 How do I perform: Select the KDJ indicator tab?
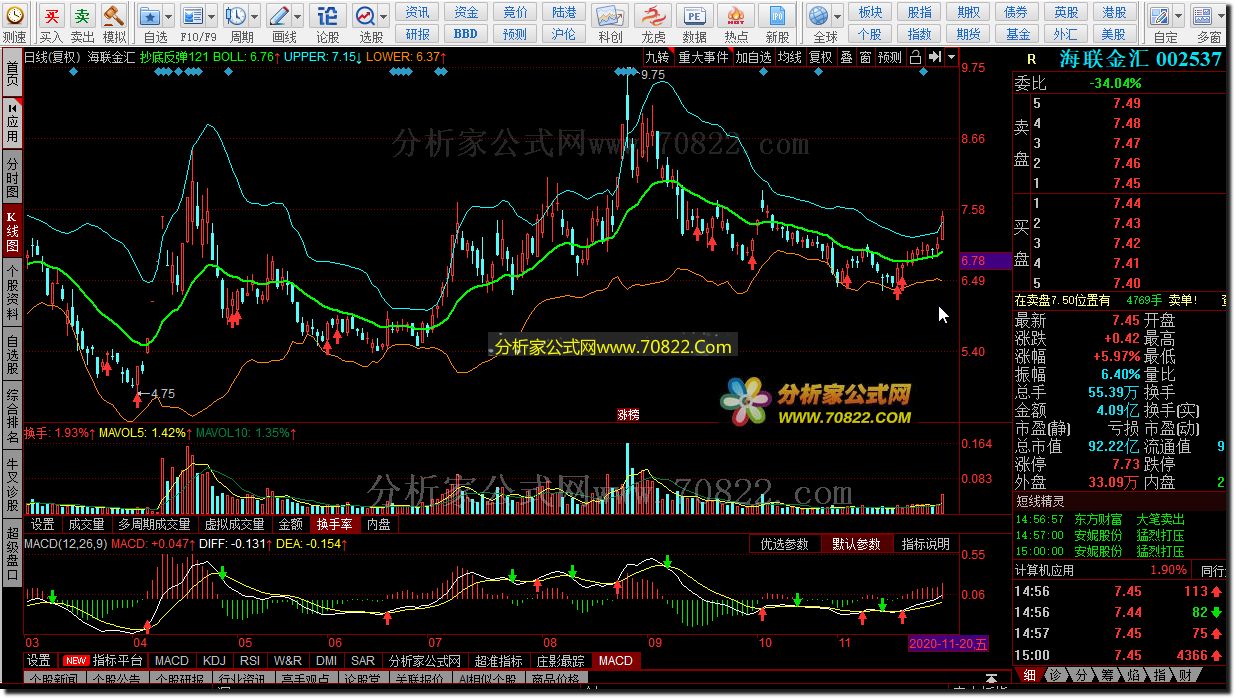[x=214, y=661]
